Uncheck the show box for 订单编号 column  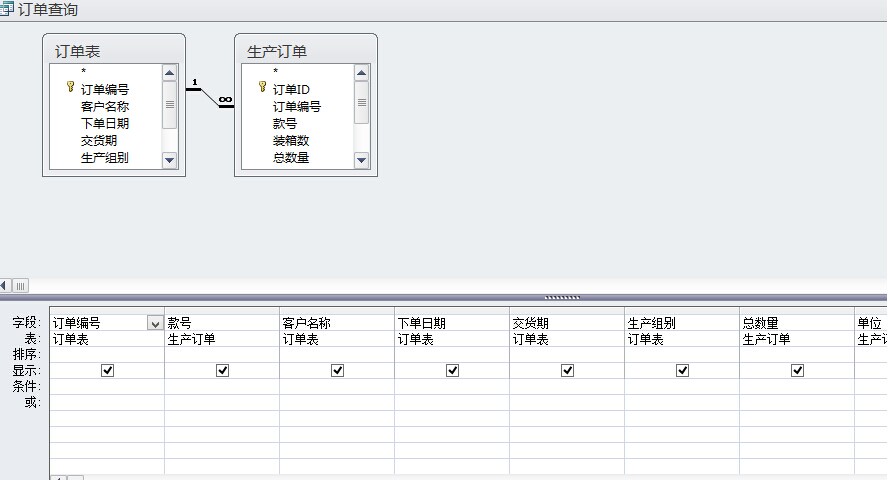click(x=108, y=370)
